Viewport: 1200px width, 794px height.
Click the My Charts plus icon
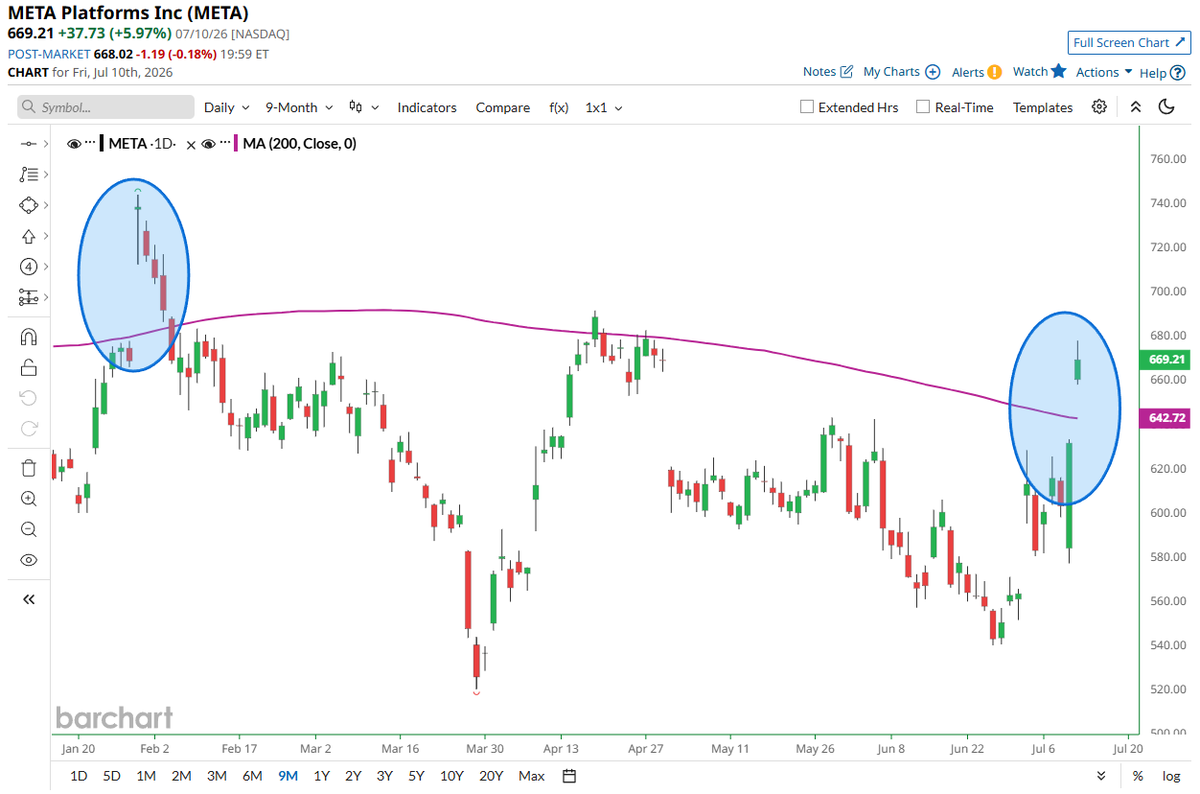pyautogui.click(x=932, y=72)
